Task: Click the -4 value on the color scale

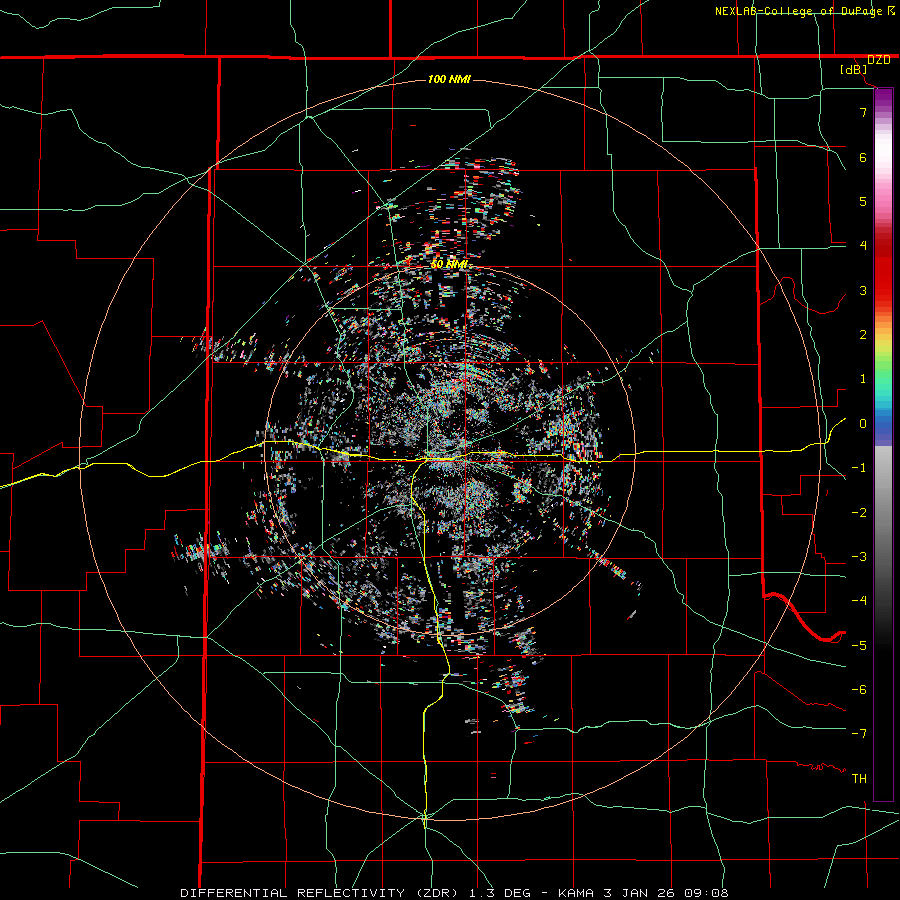Action: (859, 601)
